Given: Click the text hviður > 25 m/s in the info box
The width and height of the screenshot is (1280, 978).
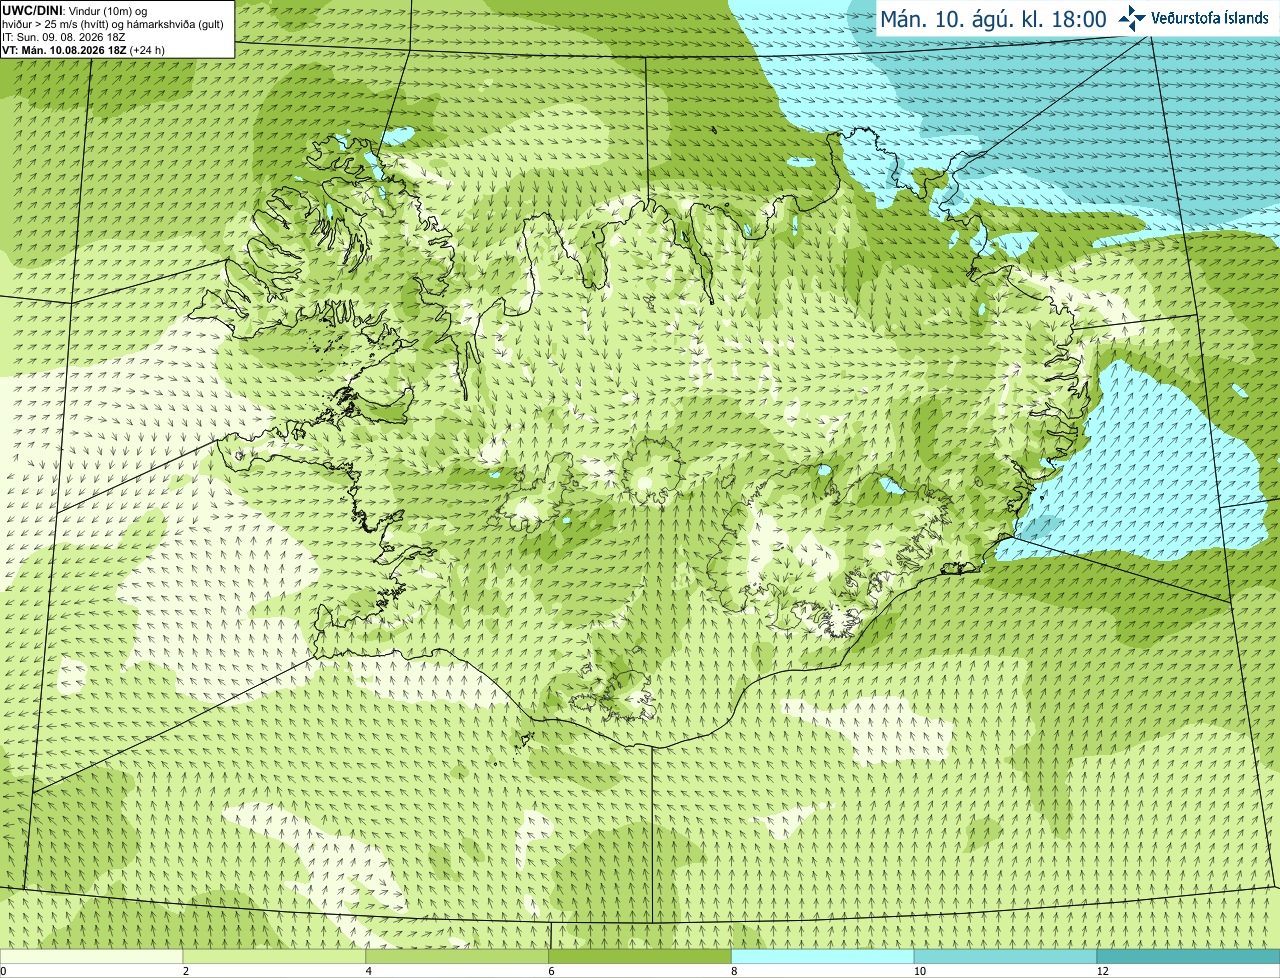Looking at the screenshot, I should (x=41, y=23).
